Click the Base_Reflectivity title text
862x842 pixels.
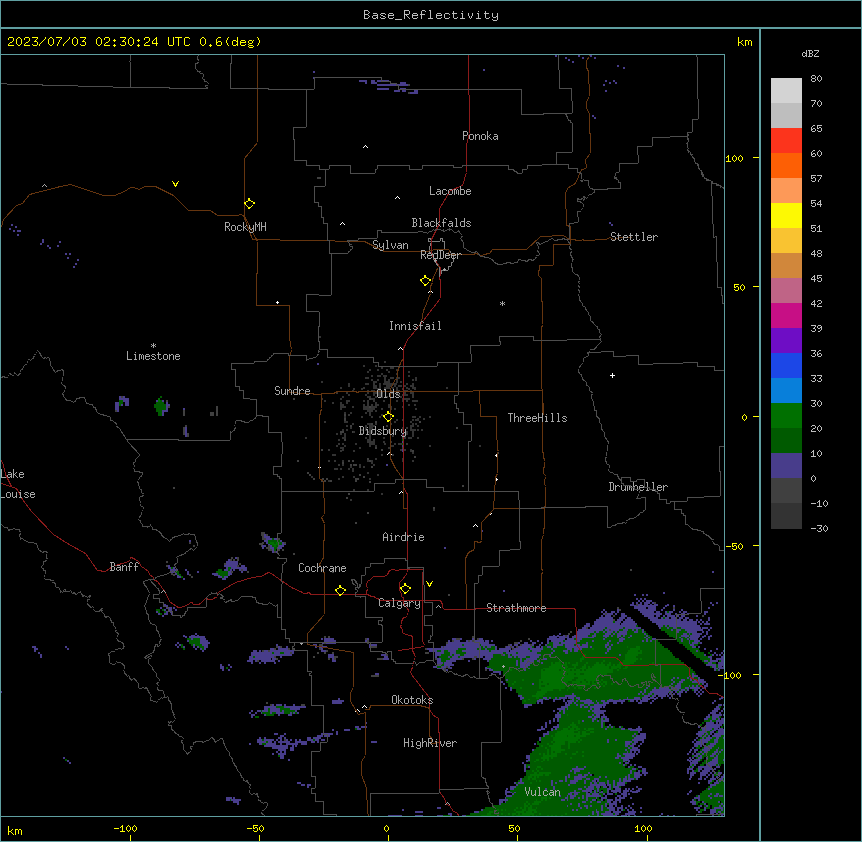coord(431,15)
